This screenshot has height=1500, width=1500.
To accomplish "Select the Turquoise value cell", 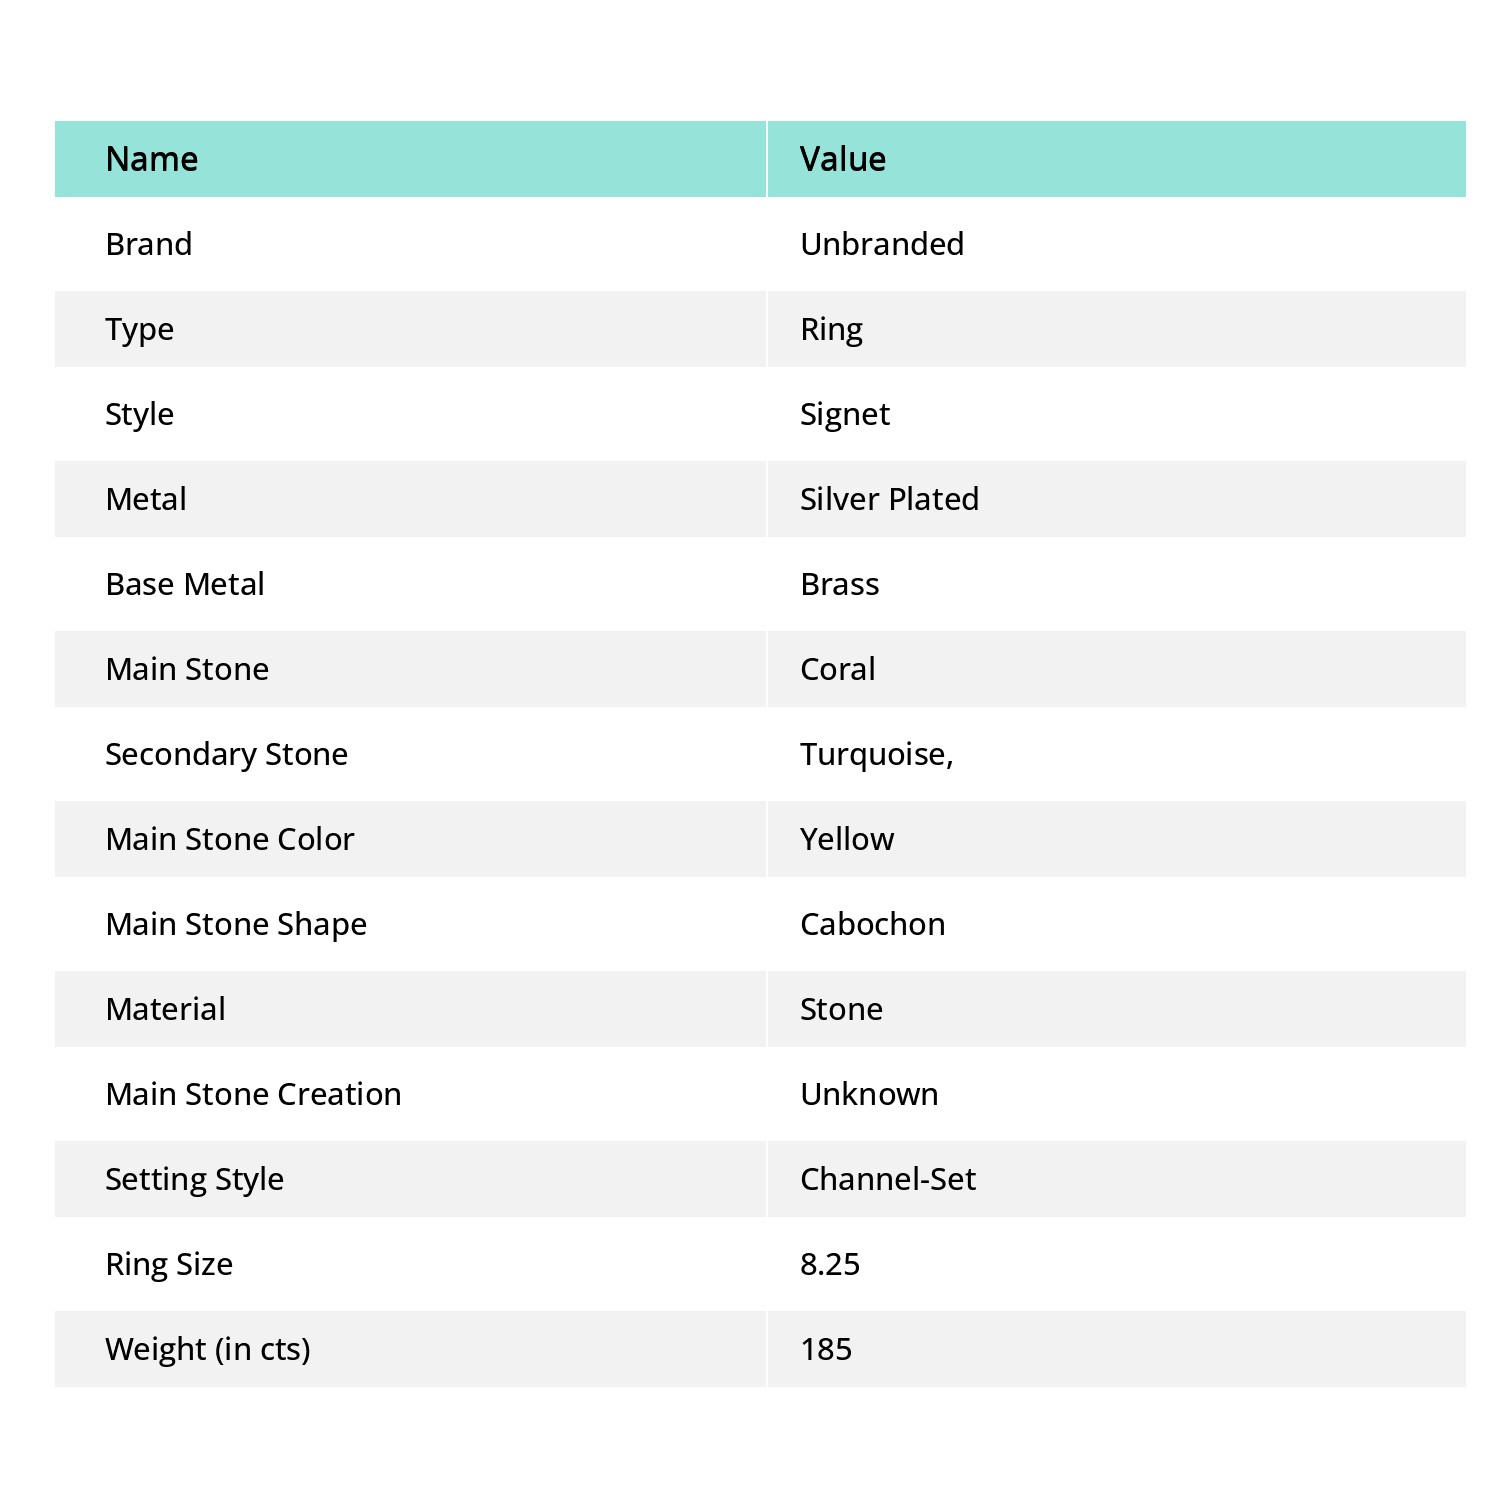I will tap(877, 754).
